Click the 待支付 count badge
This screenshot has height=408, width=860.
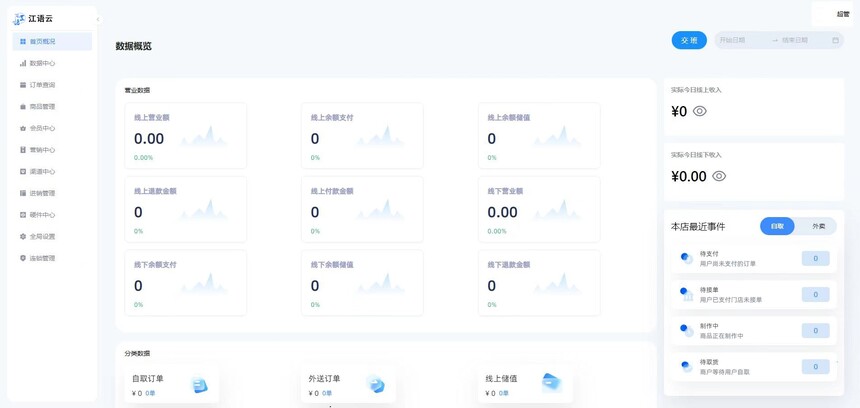(815, 258)
